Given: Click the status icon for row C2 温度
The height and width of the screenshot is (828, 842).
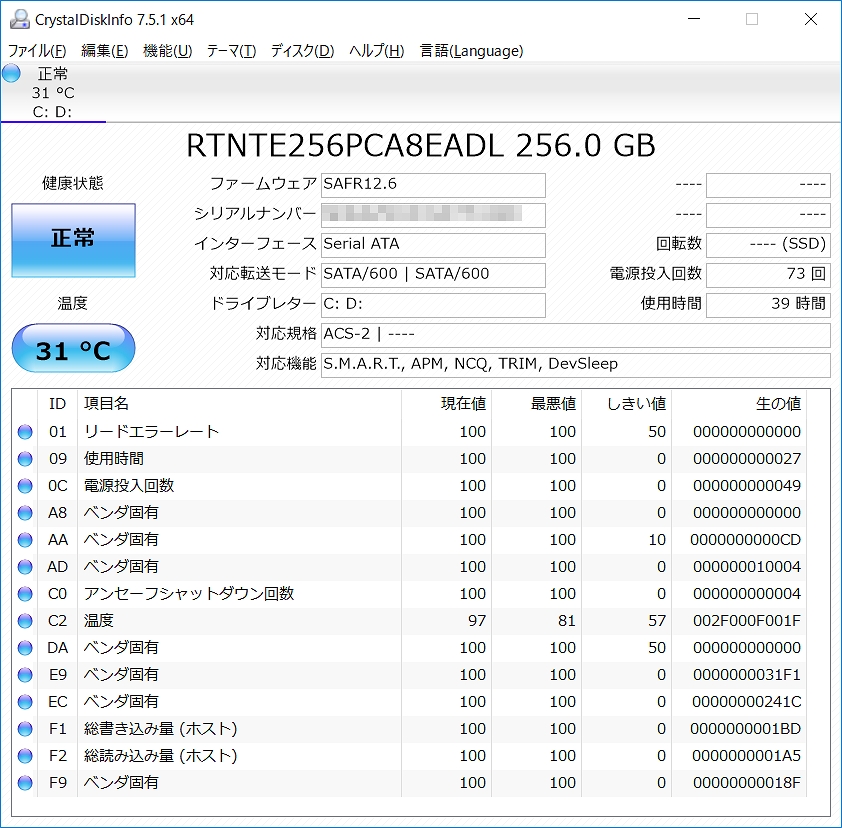Looking at the screenshot, I should point(25,621).
